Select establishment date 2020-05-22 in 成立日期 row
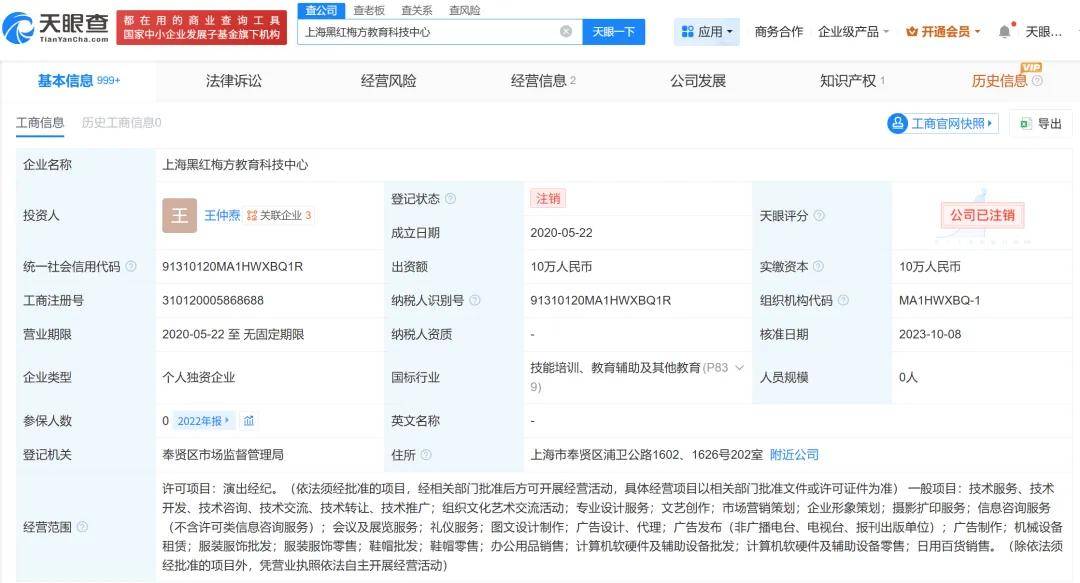The image size is (1080, 583). 561,233
